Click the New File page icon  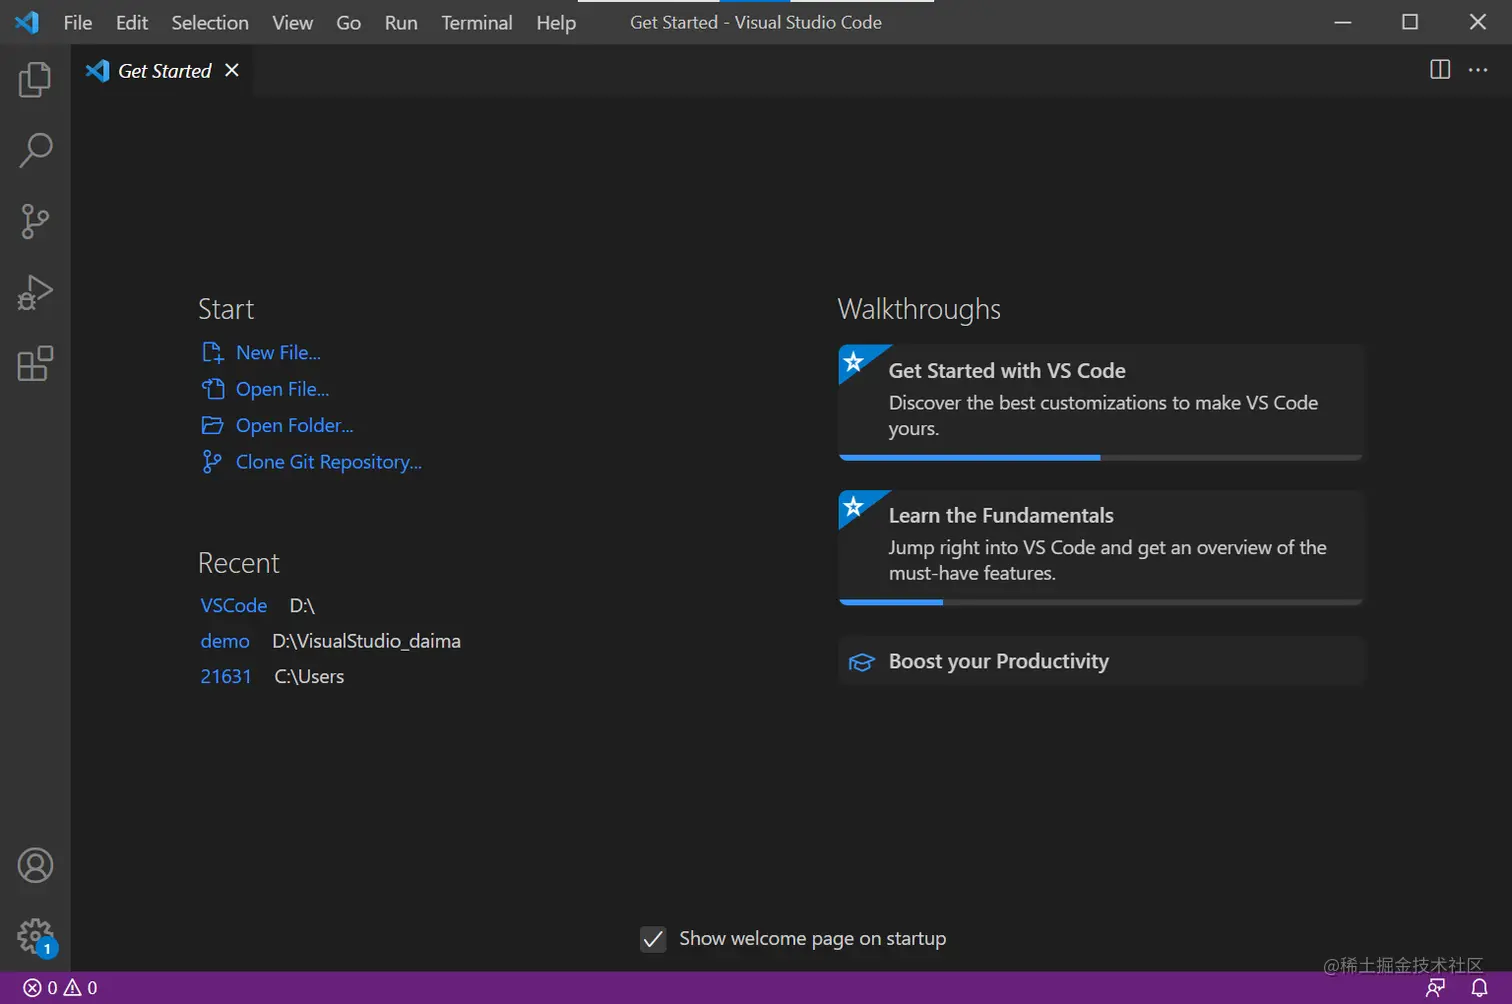coord(212,352)
